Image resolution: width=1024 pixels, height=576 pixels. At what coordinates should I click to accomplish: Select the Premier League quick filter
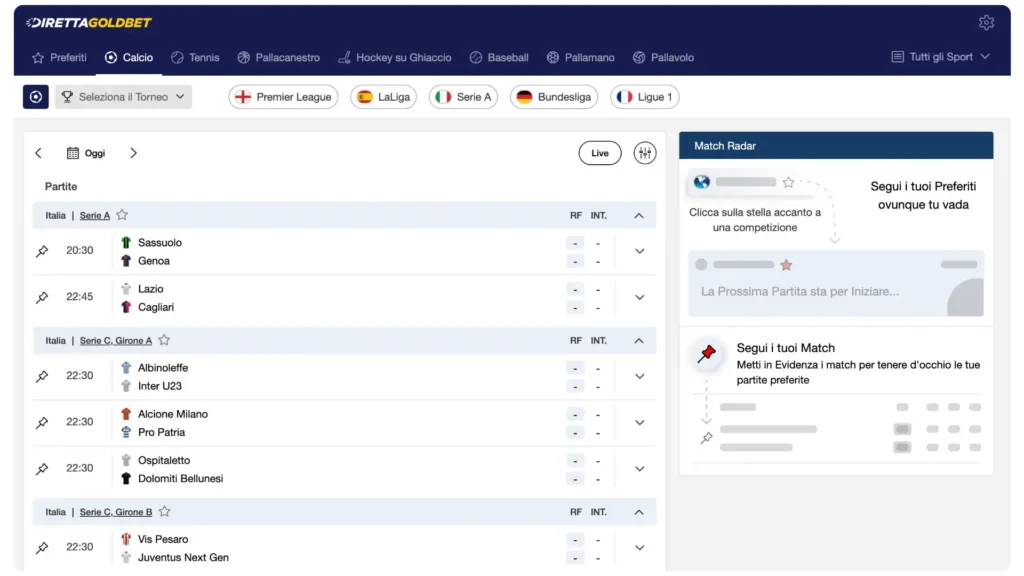pyautogui.click(x=280, y=96)
